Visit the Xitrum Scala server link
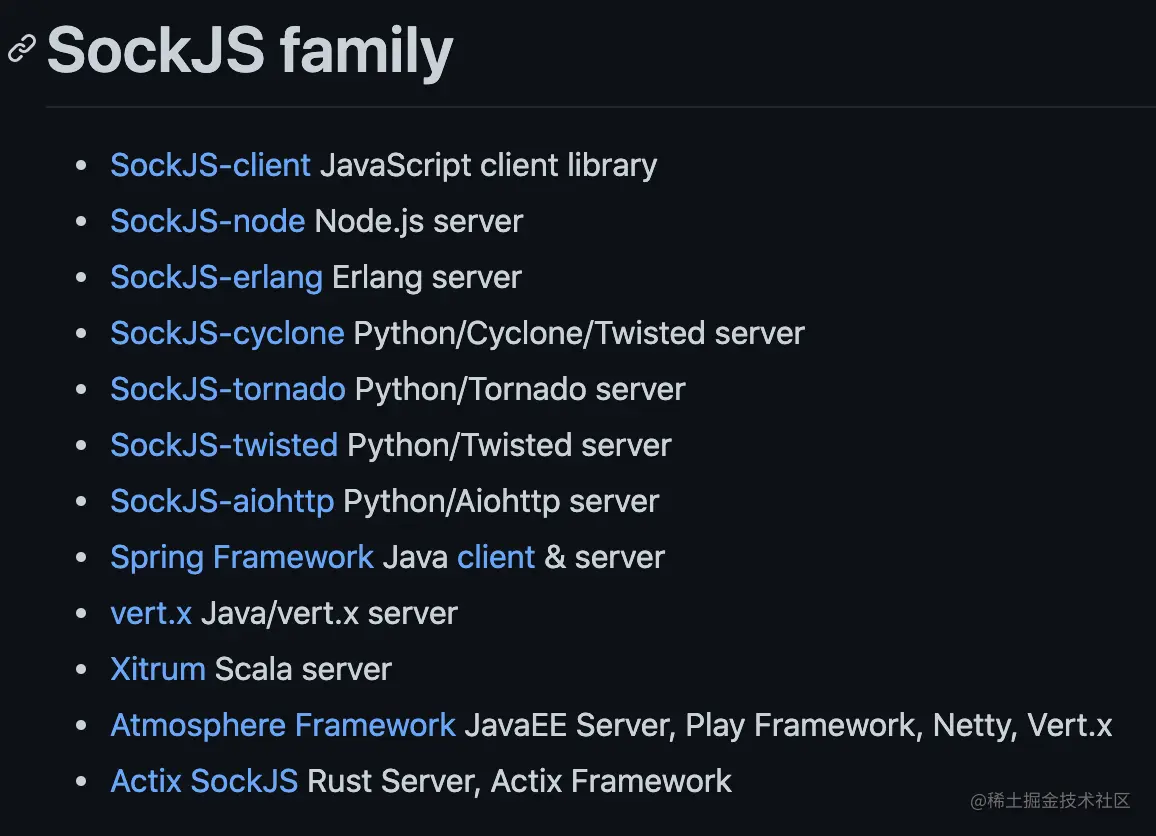The image size is (1156, 836). click(158, 669)
